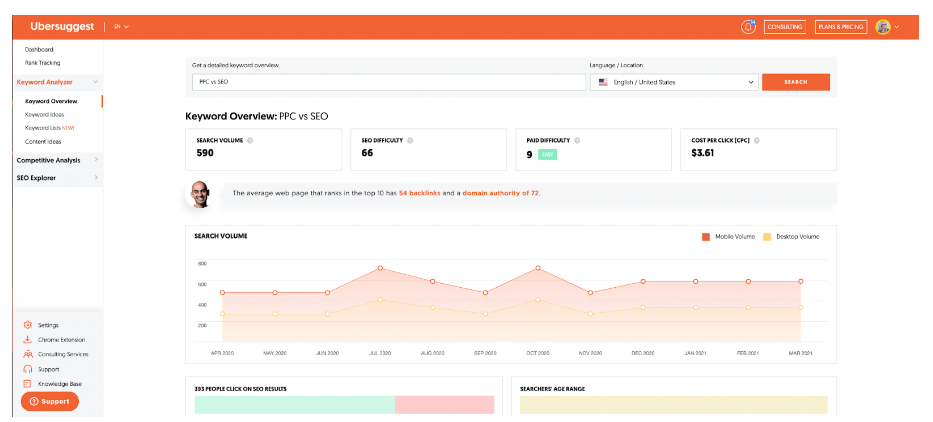Click the Support headphones icon
This screenshot has height=422, width=933.
pyautogui.click(x=28, y=369)
